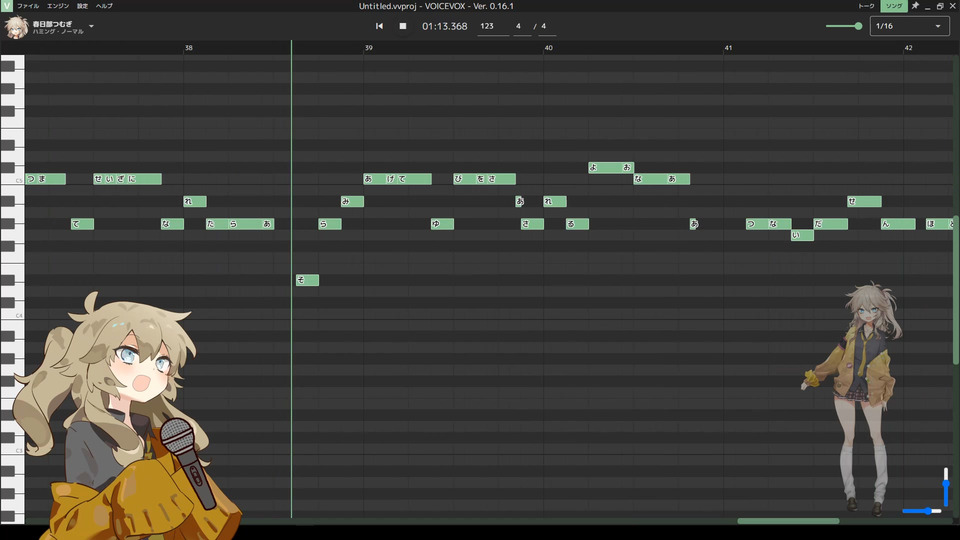
Task: Click measure 40 on the ruler
Action: pos(549,48)
